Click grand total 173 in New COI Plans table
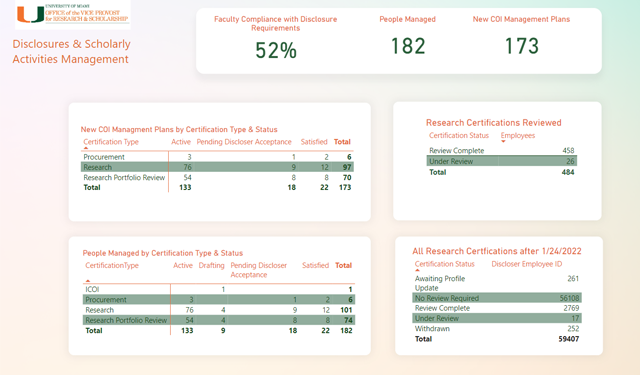Viewport: 640px width, 375px height. tap(345, 187)
